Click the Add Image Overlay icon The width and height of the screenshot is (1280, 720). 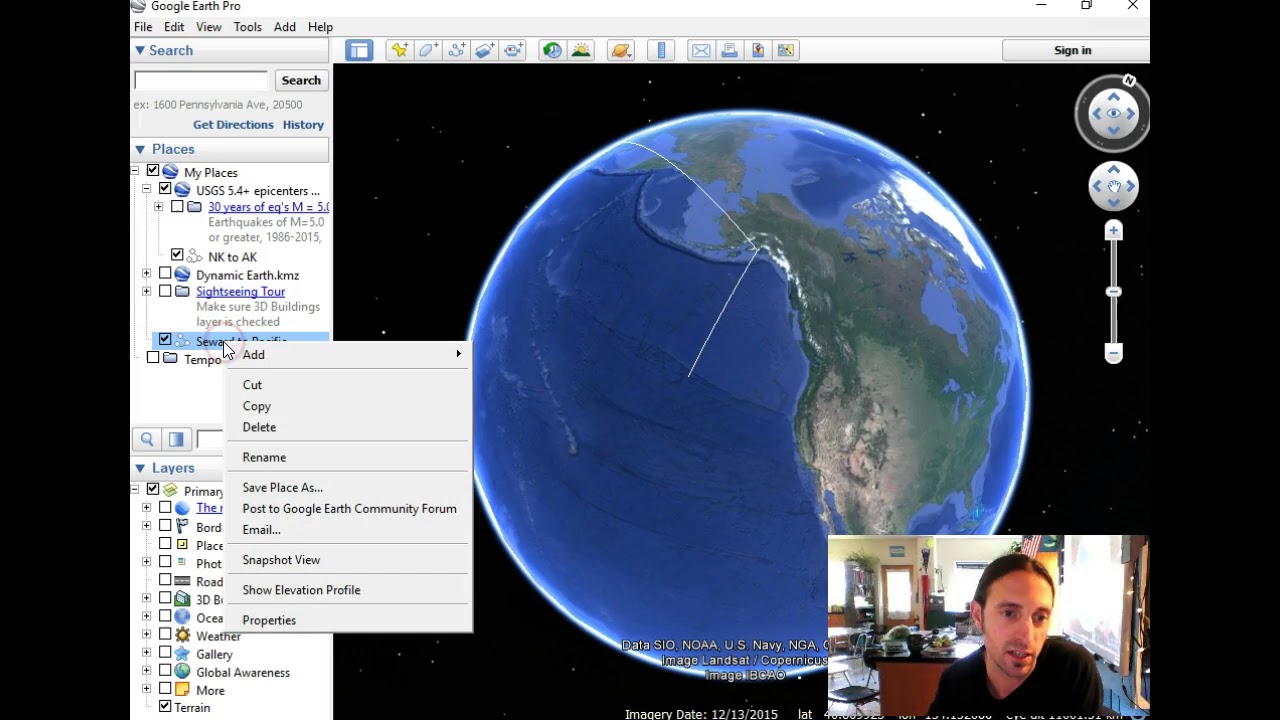coord(485,50)
